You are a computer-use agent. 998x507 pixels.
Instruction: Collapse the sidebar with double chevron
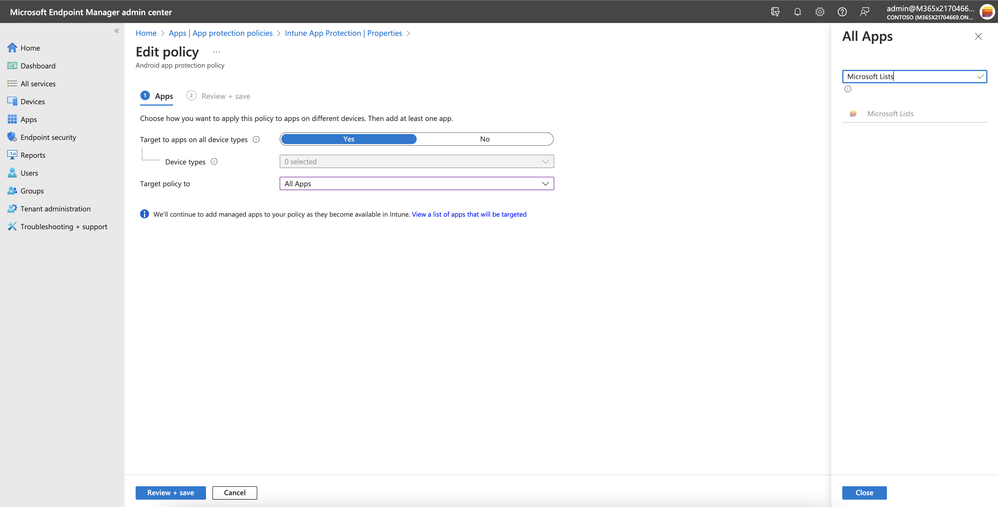(x=116, y=31)
